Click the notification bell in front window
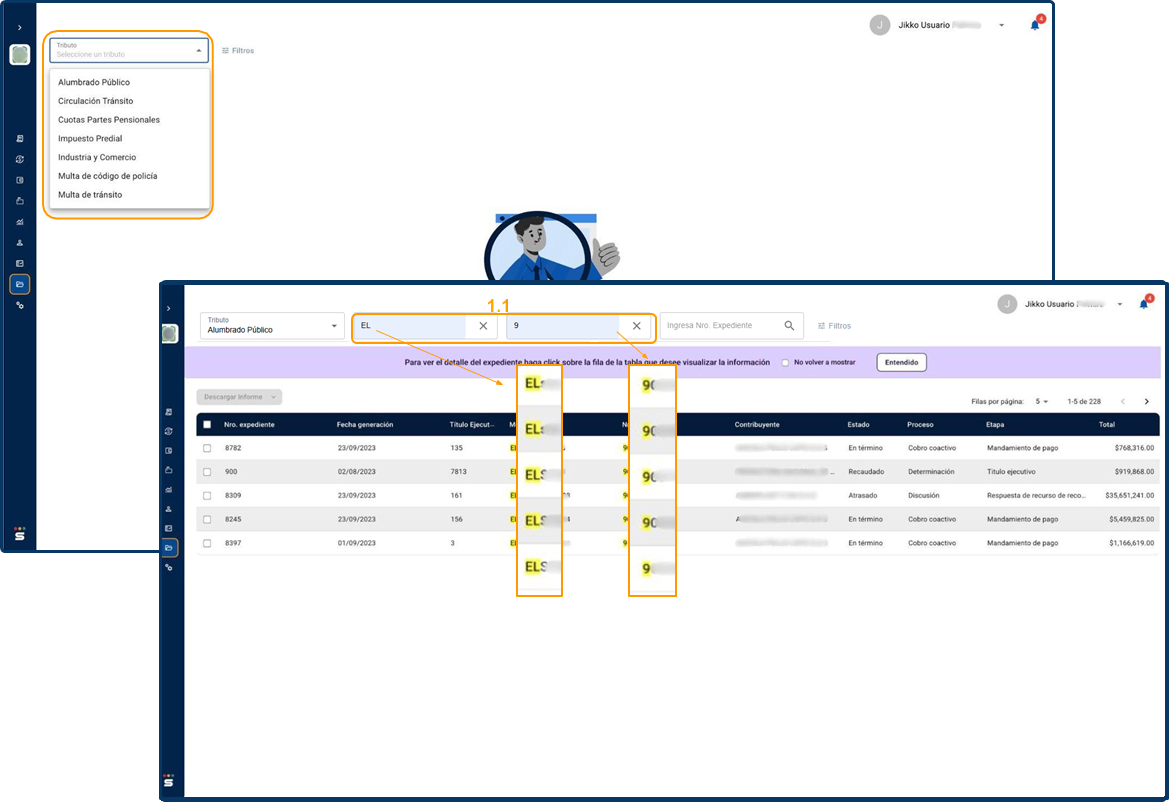This screenshot has height=802, width=1169. tap(1143, 304)
